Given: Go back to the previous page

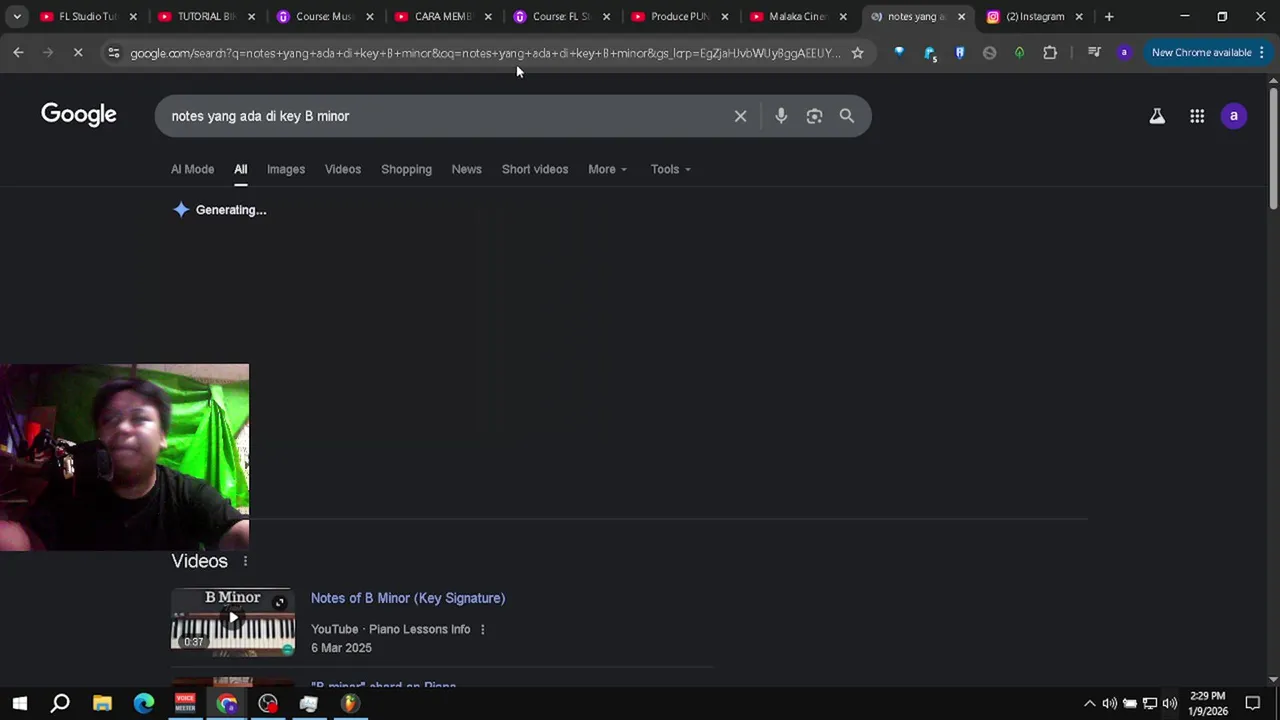Looking at the screenshot, I should click(18, 53).
